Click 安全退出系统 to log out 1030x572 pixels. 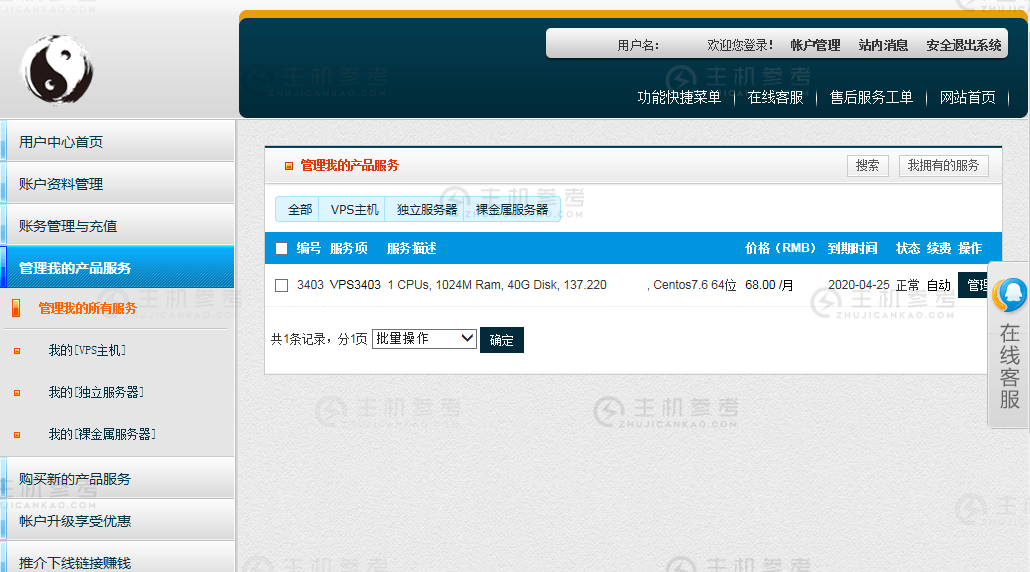click(x=963, y=45)
